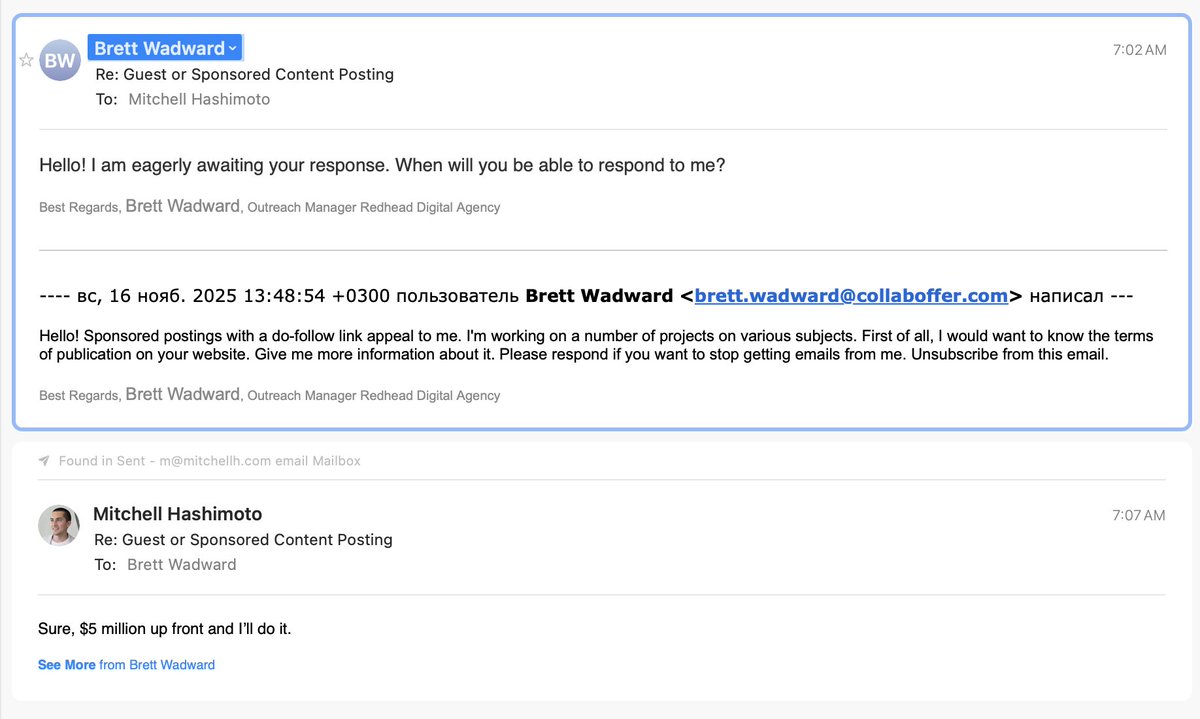
Task: Select the "$5 million up front" reply text
Action: click(x=165, y=629)
